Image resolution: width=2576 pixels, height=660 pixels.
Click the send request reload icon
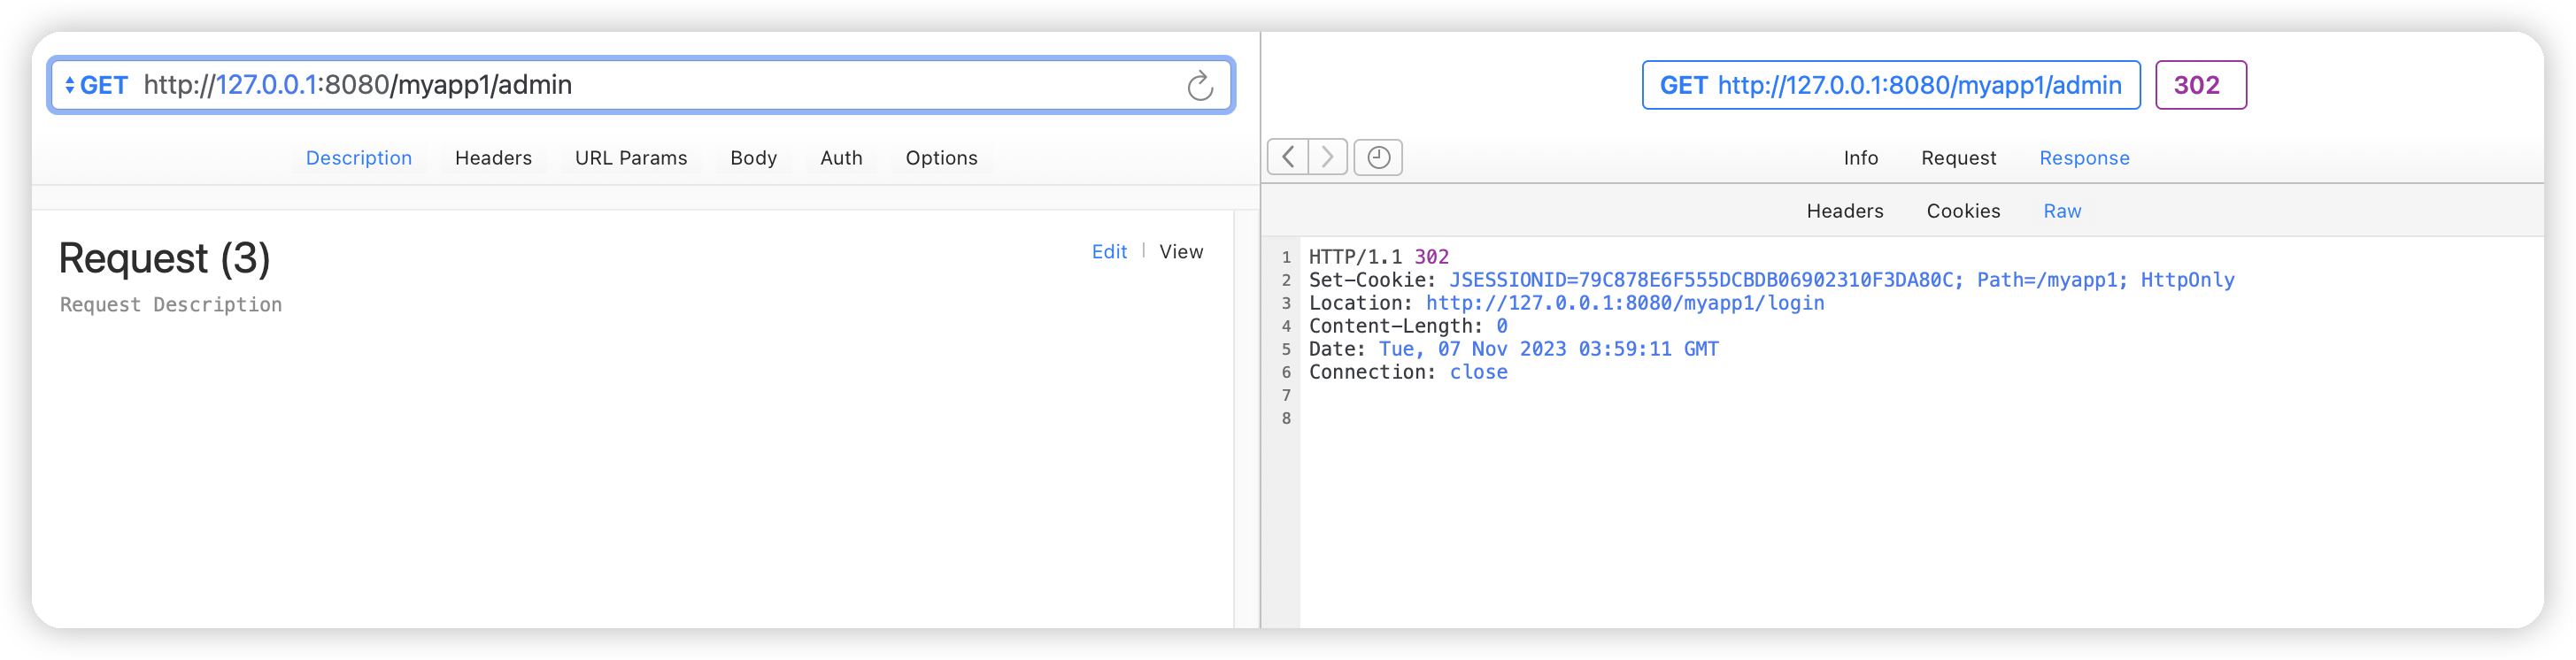coord(1200,86)
